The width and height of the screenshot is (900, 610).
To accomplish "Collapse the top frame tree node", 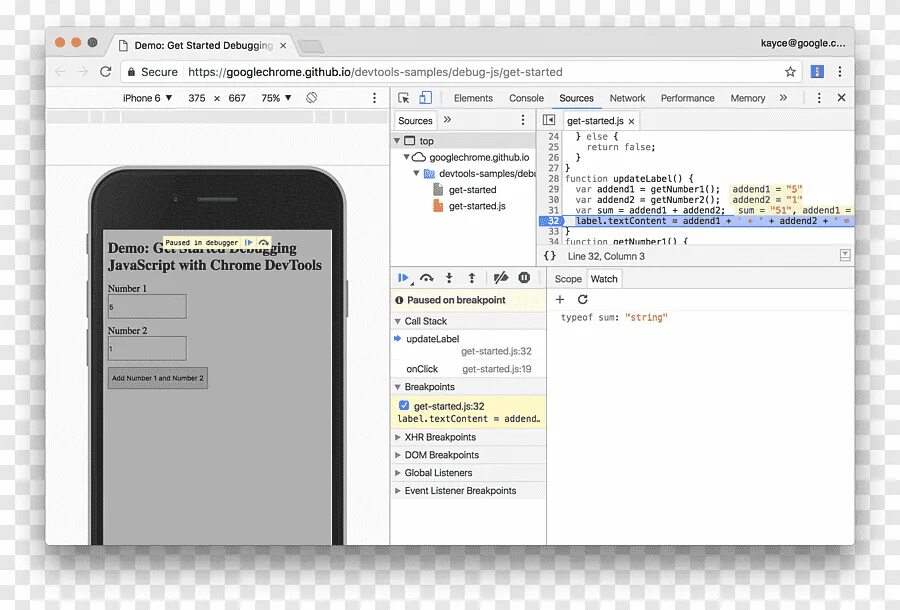I will pyautogui.click(x=397, y=141).
